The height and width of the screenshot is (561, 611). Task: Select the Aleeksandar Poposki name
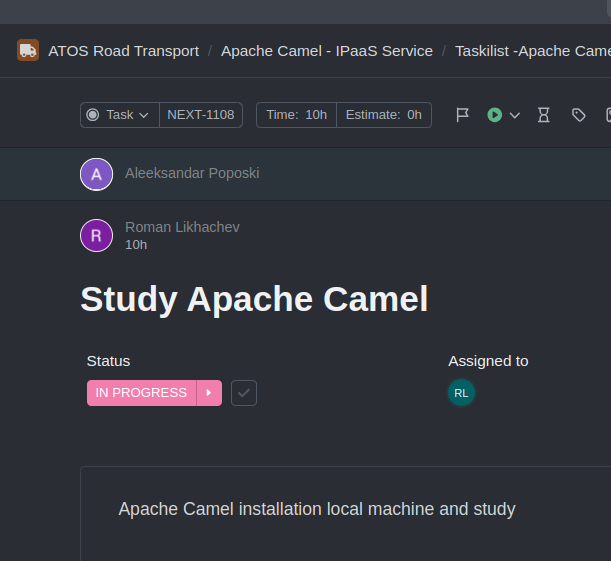tap(192, 173)
